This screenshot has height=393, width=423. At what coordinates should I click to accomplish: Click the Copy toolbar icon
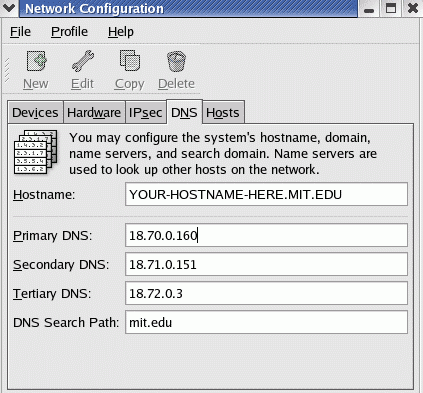pyautogui.click(x=130, y=60)
